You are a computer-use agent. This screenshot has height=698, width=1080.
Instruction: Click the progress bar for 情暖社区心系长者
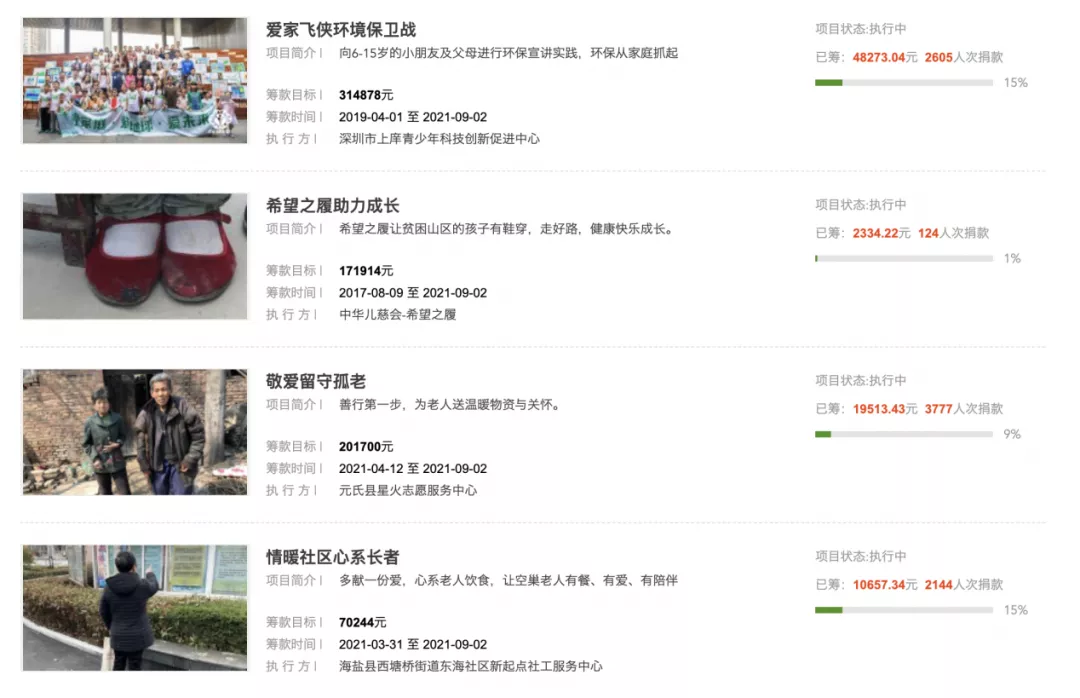point(904,610)
